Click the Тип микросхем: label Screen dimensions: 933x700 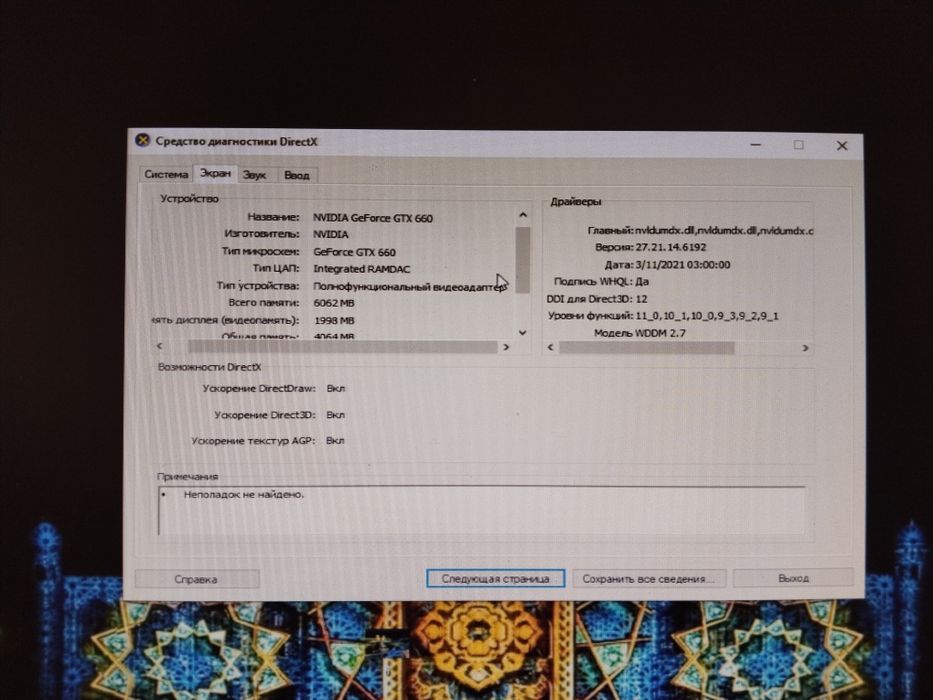(x=261, y=251)
